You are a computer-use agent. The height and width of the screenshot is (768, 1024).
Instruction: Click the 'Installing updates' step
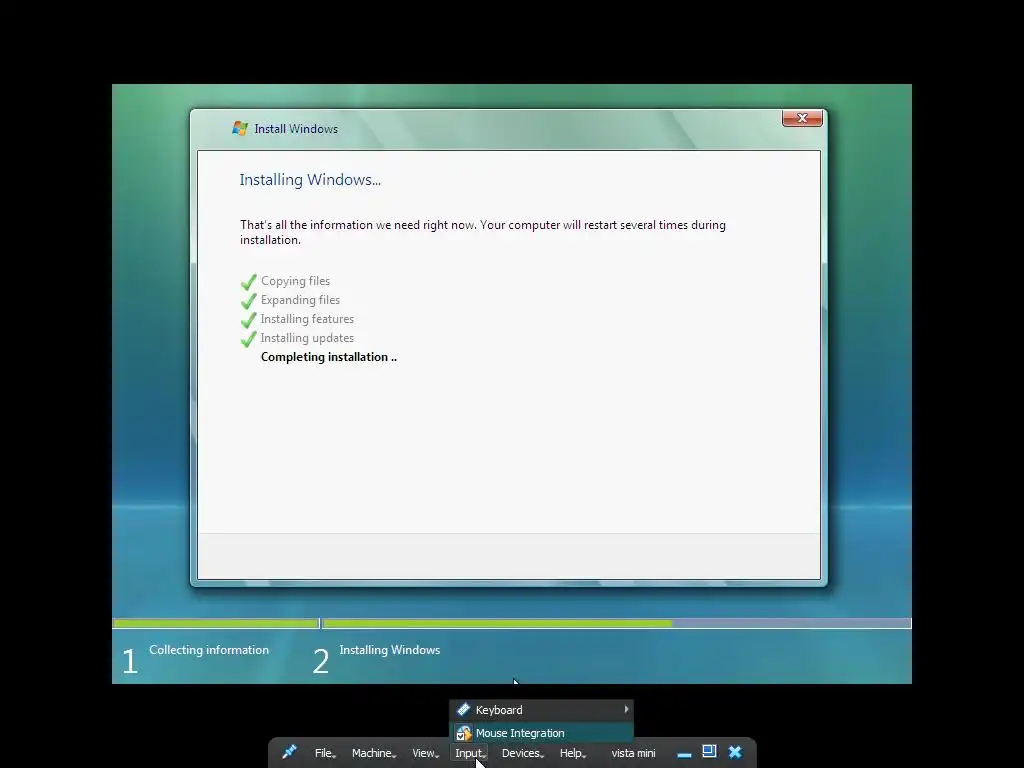pos(307,338)
